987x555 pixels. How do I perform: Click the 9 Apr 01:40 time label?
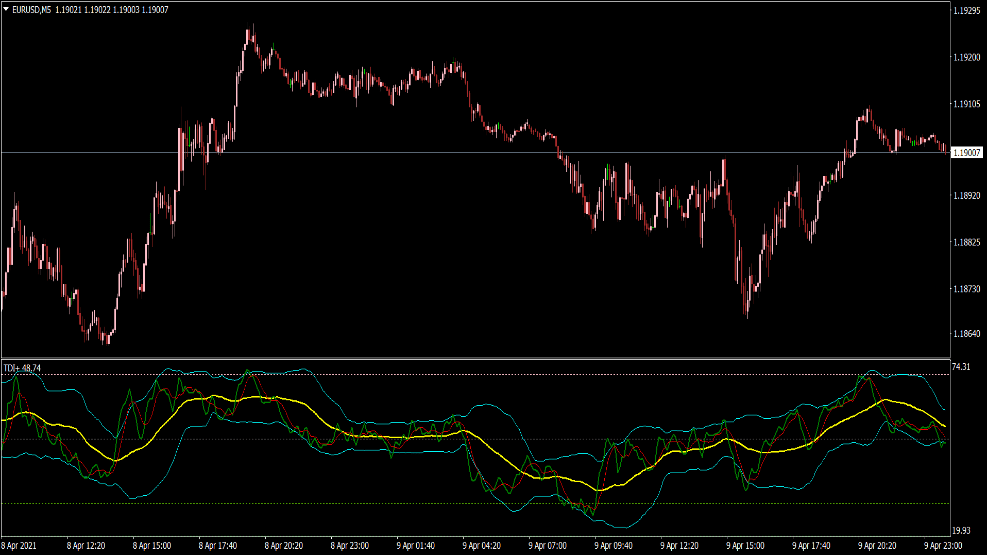tap(415, 546)
